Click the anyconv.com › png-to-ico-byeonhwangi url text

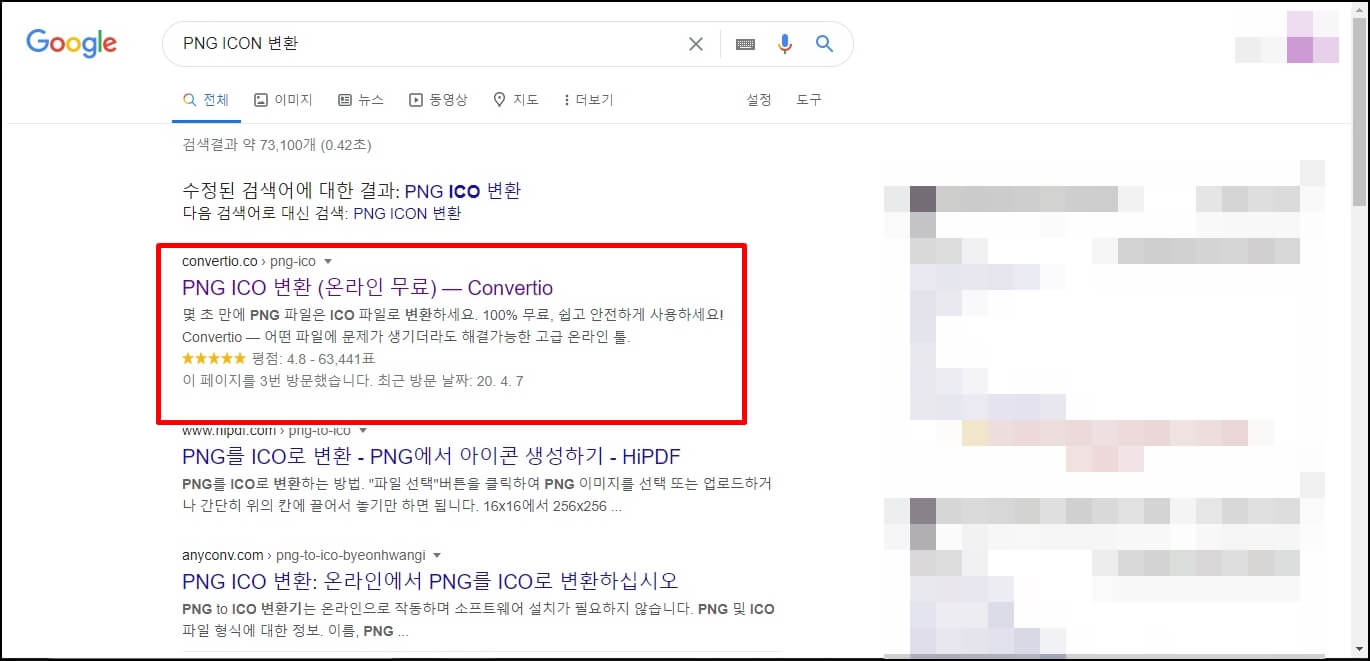coord(304,555)
